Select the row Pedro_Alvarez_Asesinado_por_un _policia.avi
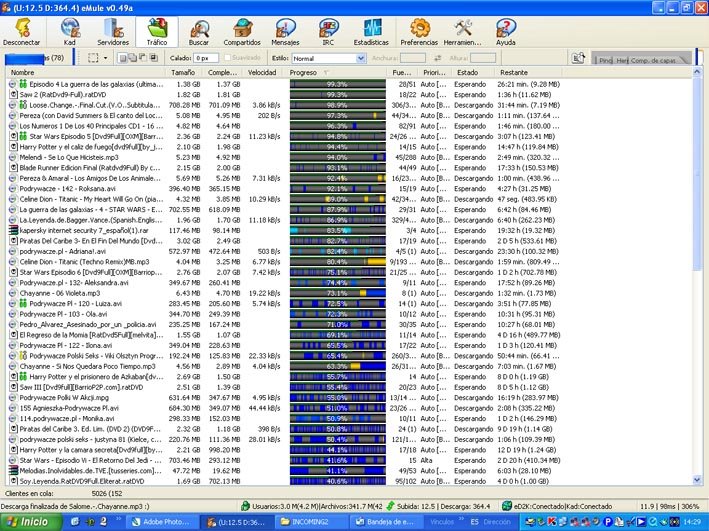709x531 pixels. 284,324
